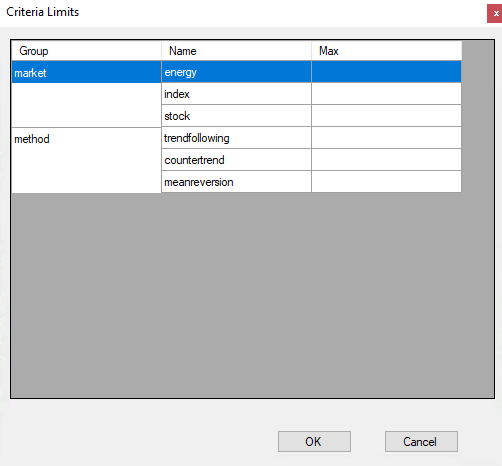Select the energy name cell
The image size is (502, 466).
click(237, 72)
